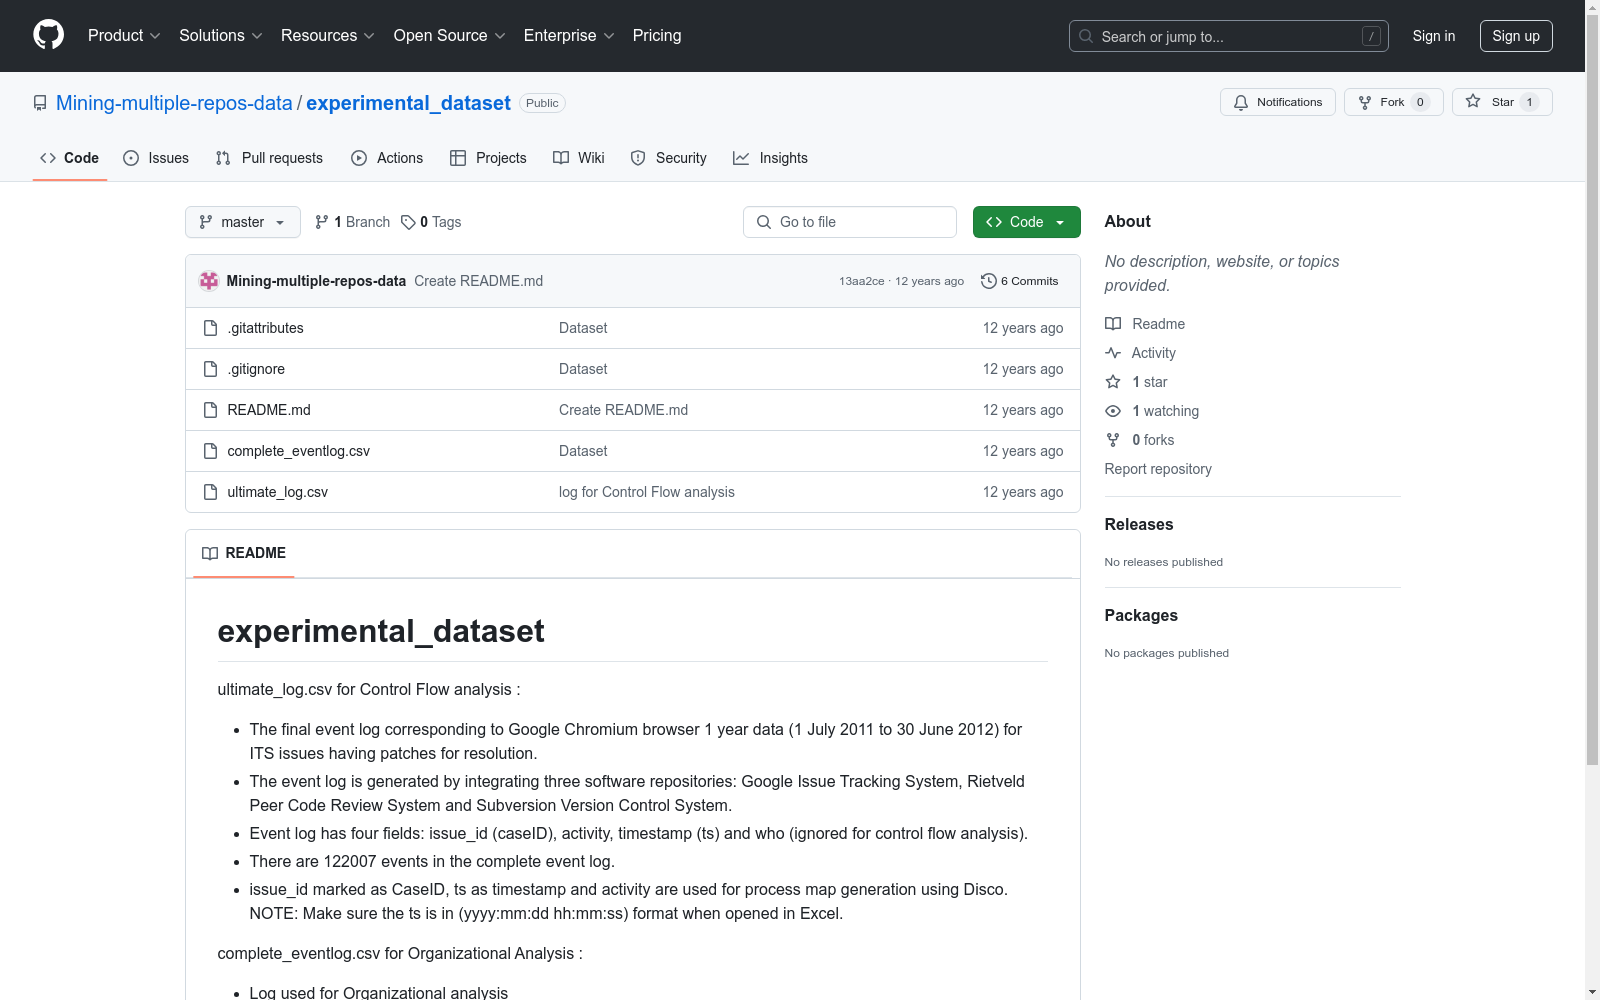Click the Fork count badge showing 0
This screenshot has width=1600, height=1000.
click(x=1420, y=102)
